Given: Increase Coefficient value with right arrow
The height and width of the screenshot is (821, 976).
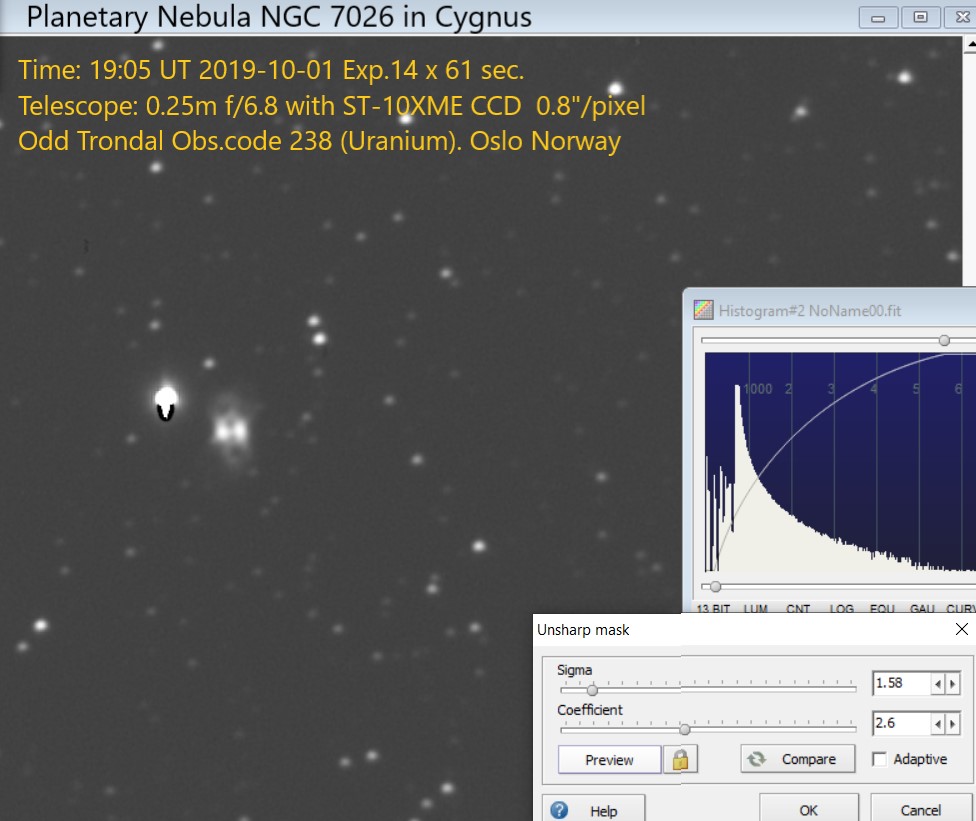Looking at the screenshot, I should (x=953, y=723).
